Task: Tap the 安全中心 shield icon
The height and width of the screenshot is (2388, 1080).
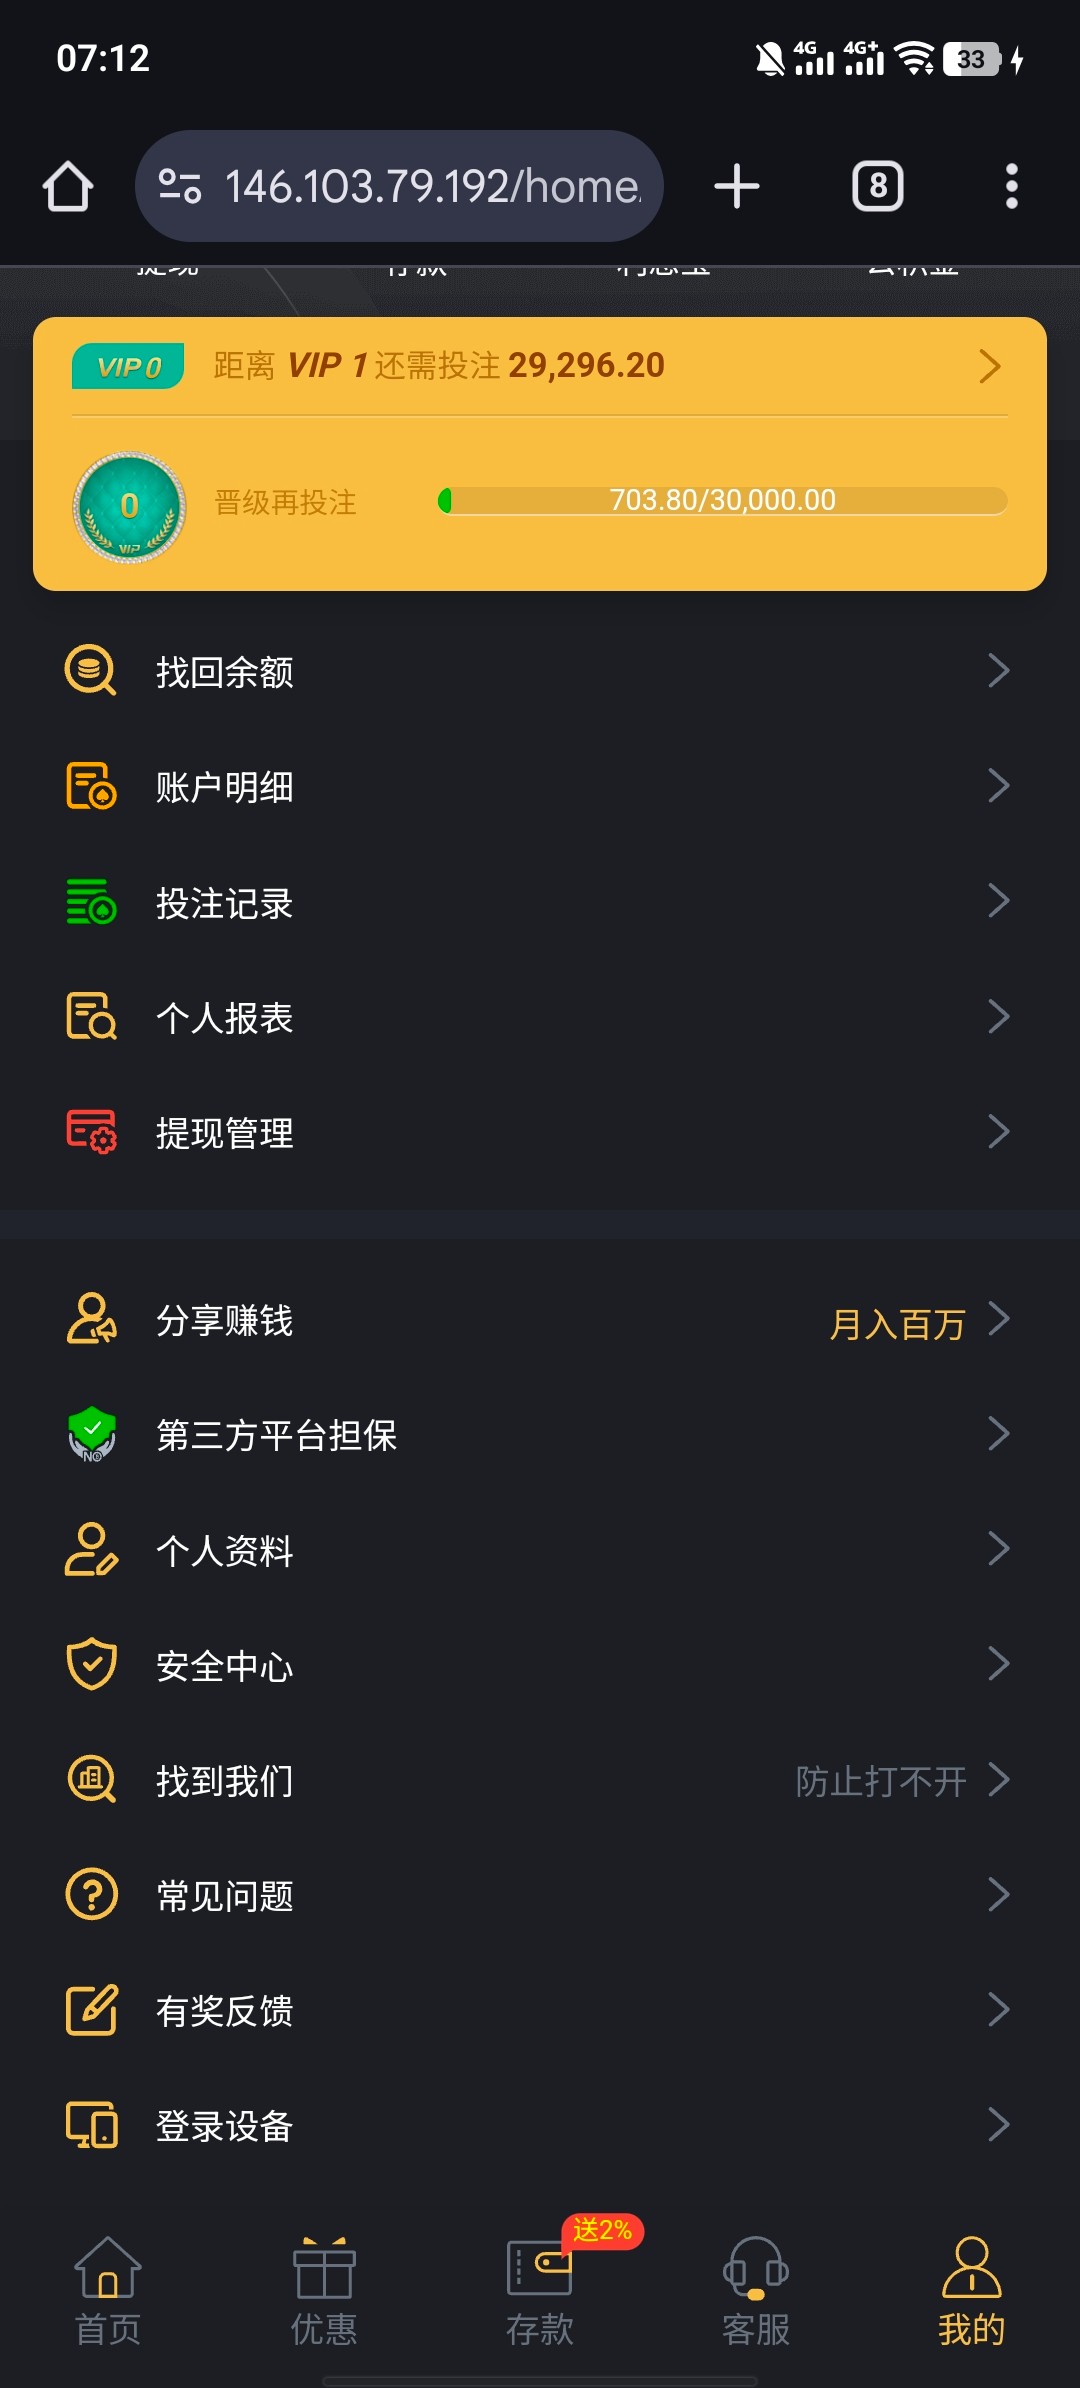Action: (x=91, y=1665)
